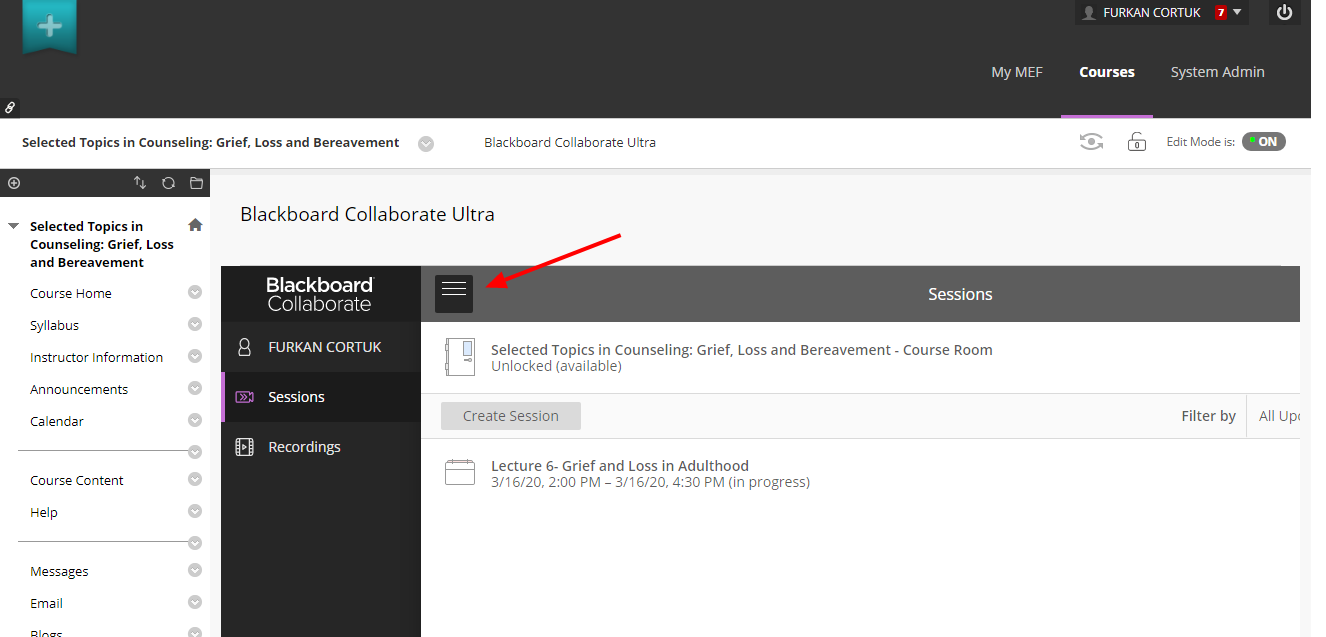The width and height of the screenshot is (1326, 637).
Task: Open options chevron for Course Home
Action: tap(195, 292)
